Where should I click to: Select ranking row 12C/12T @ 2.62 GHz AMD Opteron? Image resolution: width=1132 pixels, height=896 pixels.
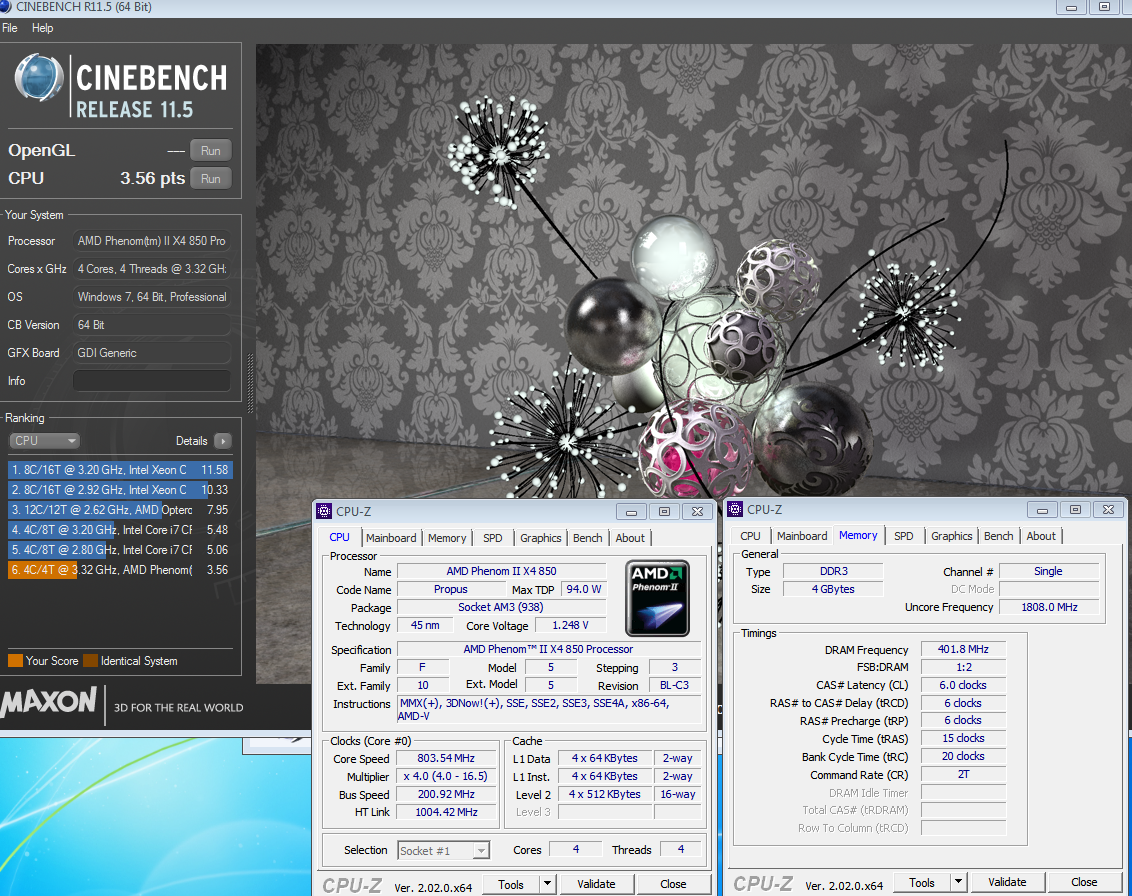121,510
